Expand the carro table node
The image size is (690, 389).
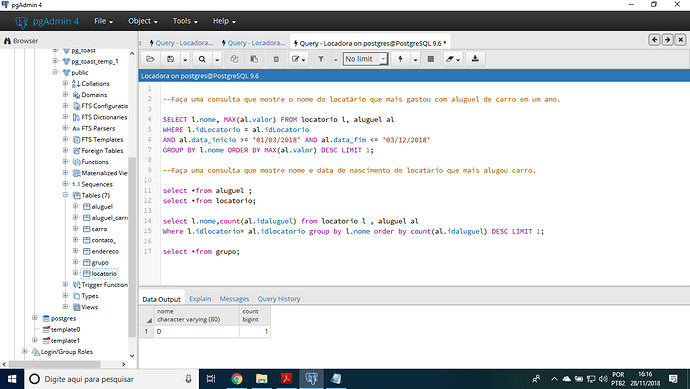[75, 228]
